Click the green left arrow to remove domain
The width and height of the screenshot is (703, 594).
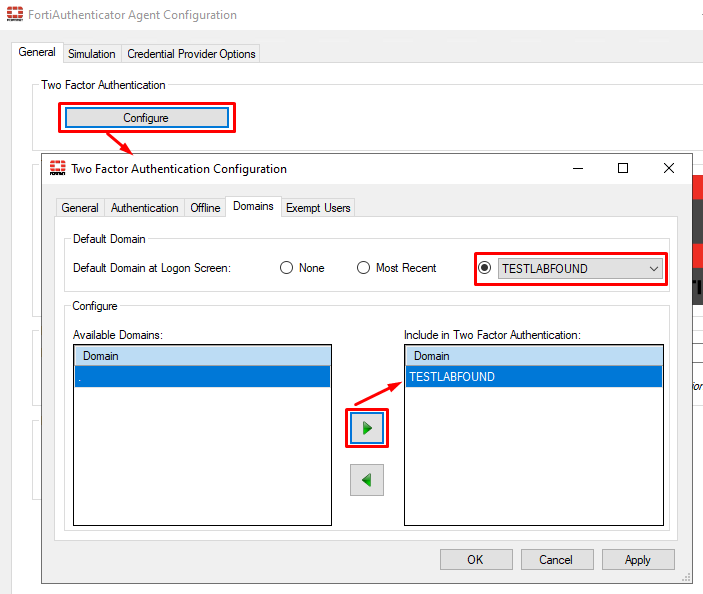pyautogui.click(x=367, y=480)
